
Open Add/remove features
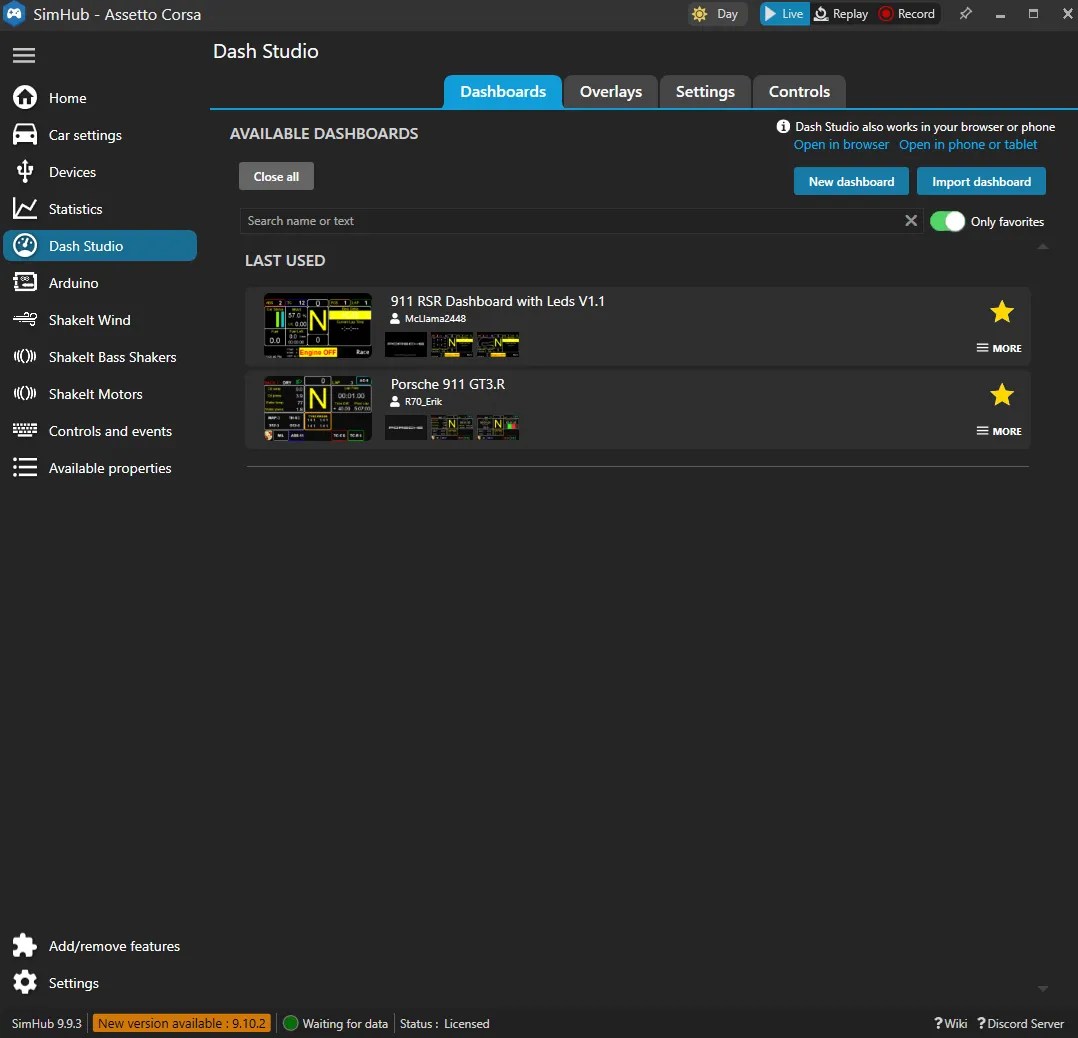[x=100, y=947]
